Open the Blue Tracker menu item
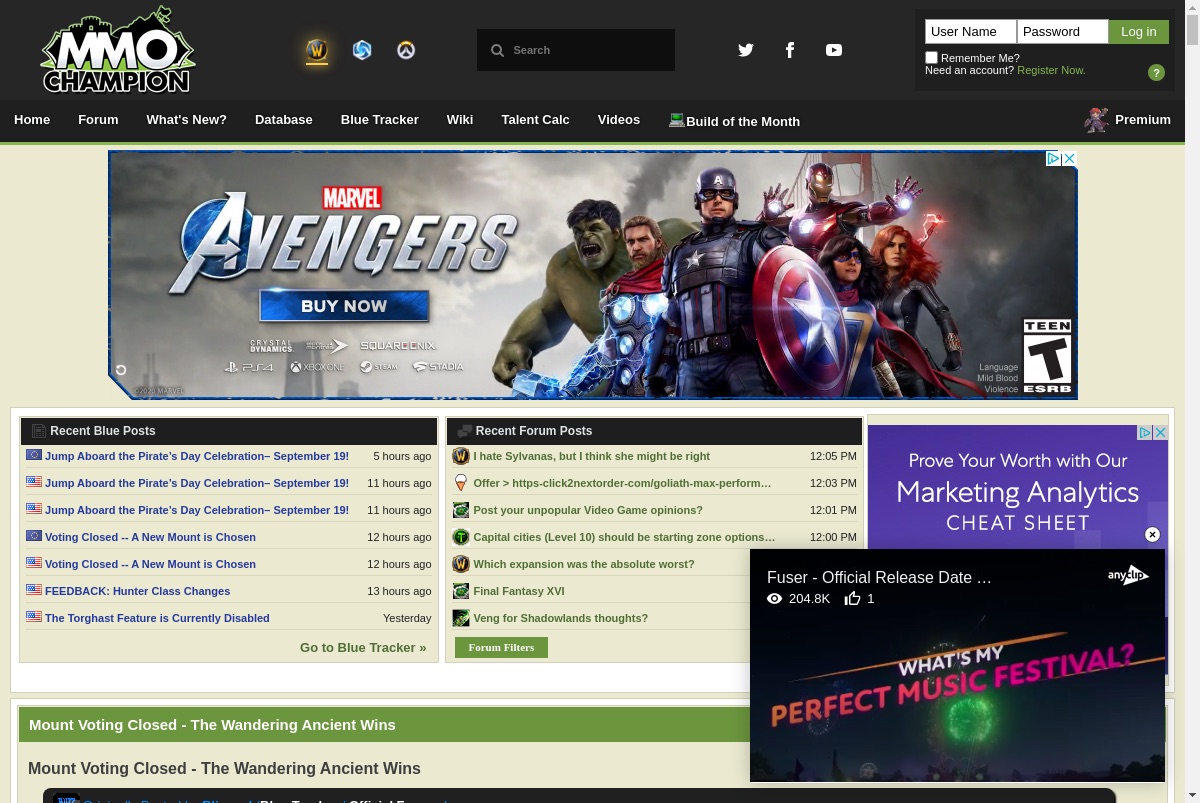Viewport: 1200px width, 803px height. coord(380,120)
